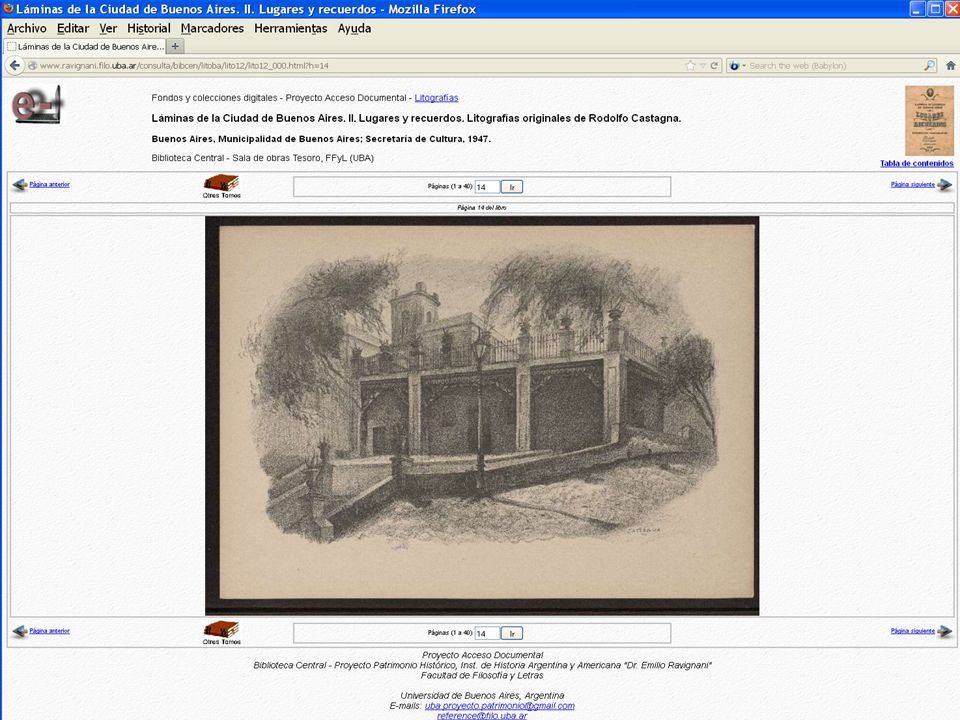
Task: Open the Archivo menu
Action: tap(26, 28)
